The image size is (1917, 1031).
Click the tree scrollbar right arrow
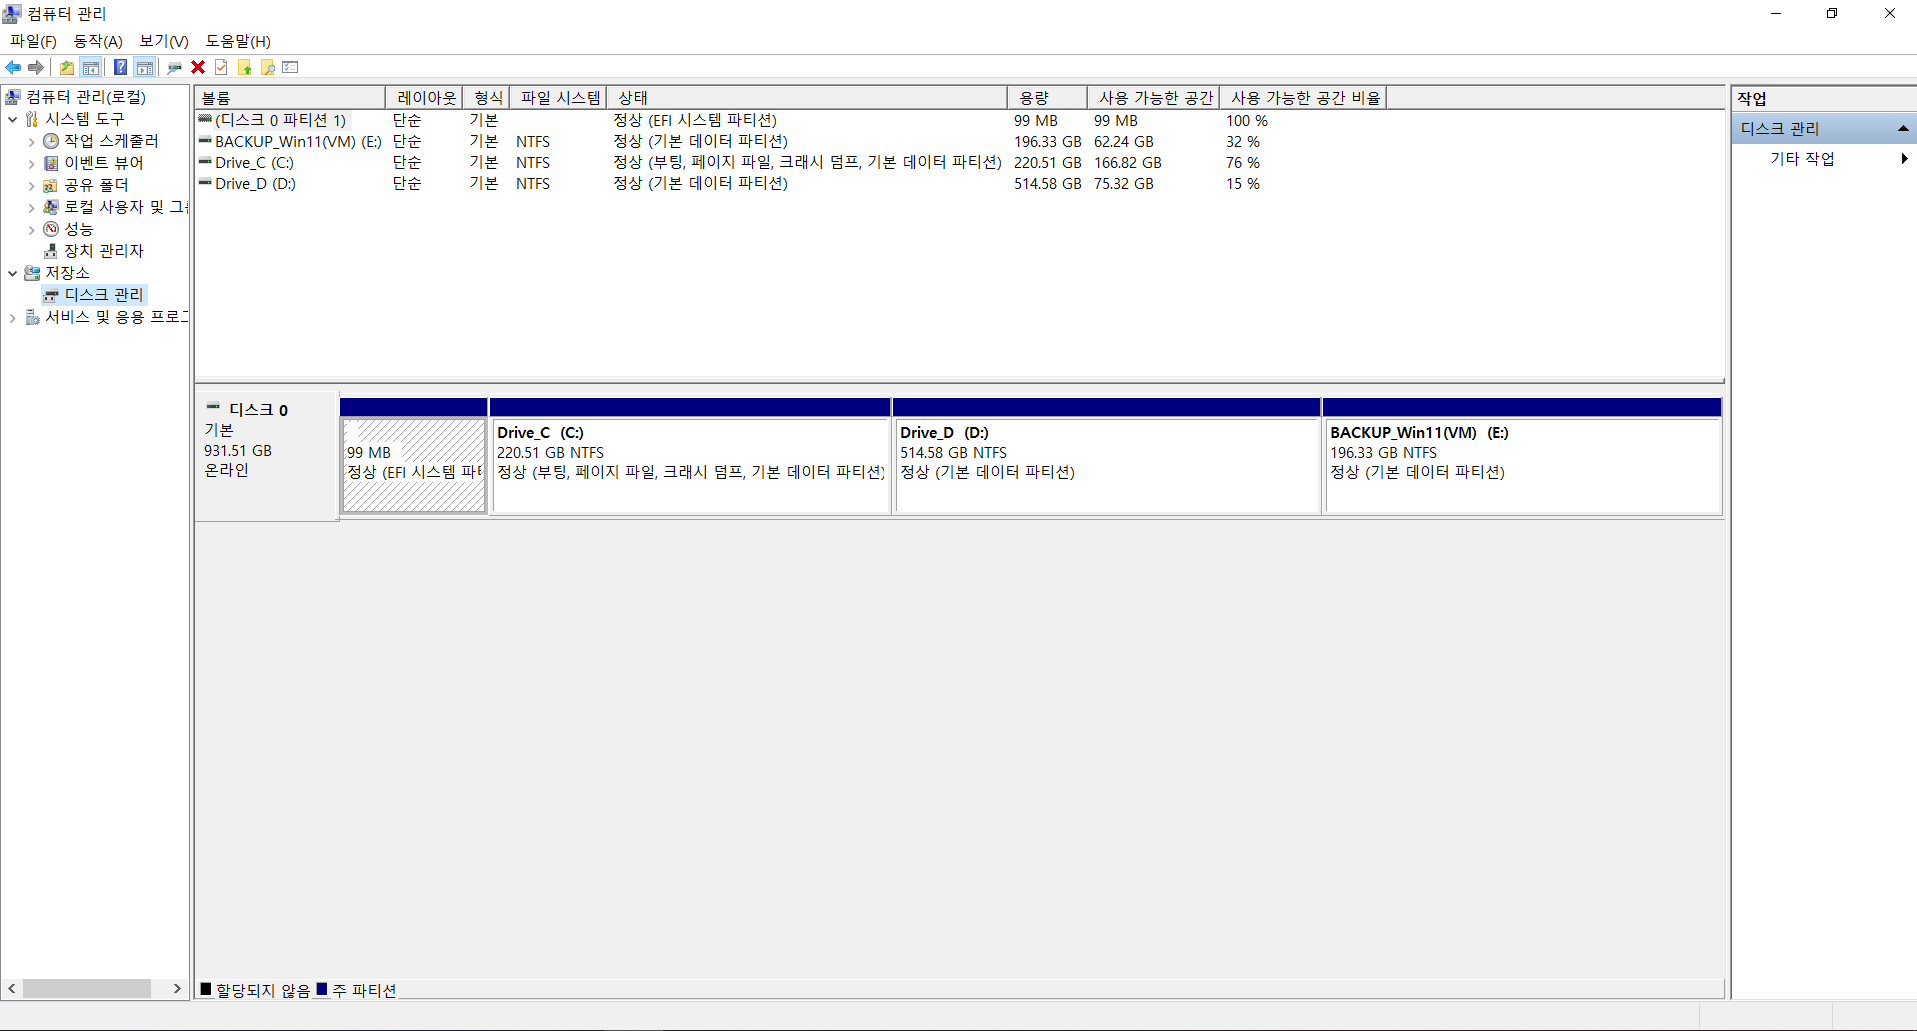click(x=177, y=988)
